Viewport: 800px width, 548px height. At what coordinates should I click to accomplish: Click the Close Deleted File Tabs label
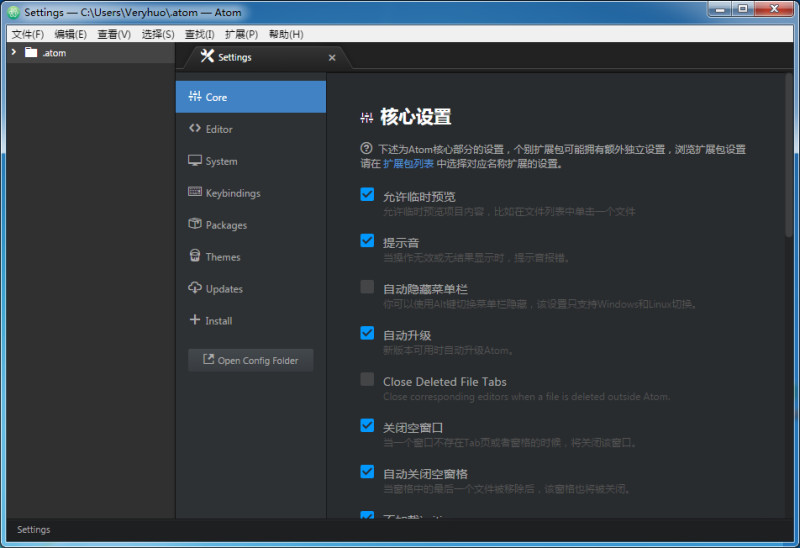[444, 382]
